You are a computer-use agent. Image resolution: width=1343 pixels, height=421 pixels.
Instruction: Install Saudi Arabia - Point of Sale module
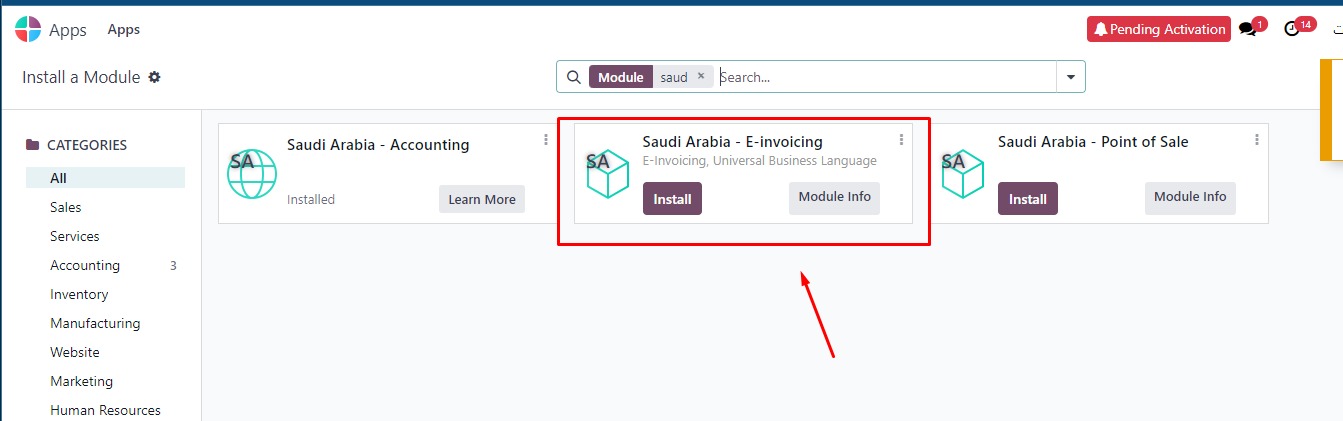[1027, 199]
